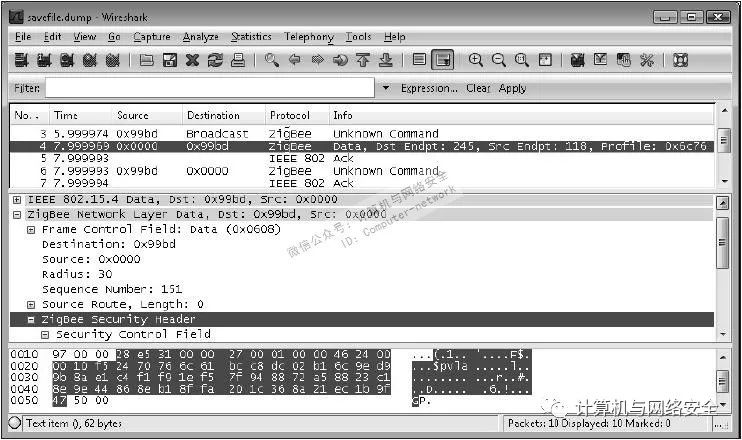
Task: Close this capture file via toolbar X
Action: coord(192,60)
